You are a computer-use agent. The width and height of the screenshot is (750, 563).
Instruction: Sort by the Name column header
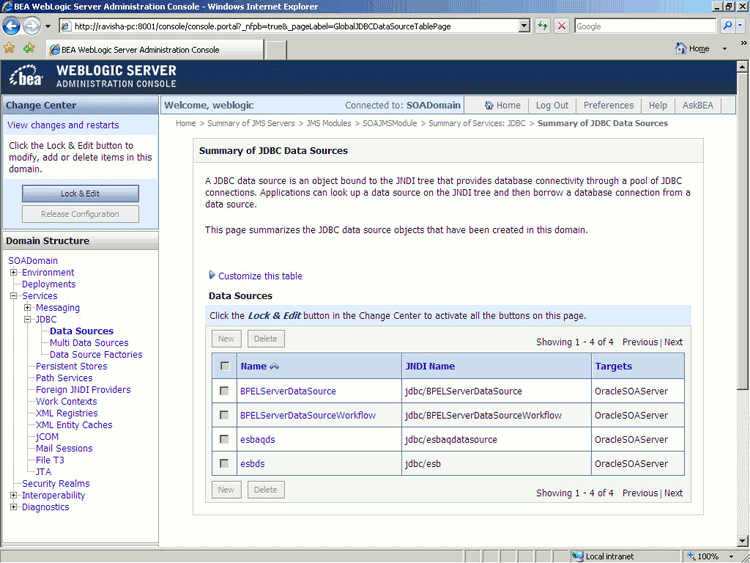(x=254, y=366)
